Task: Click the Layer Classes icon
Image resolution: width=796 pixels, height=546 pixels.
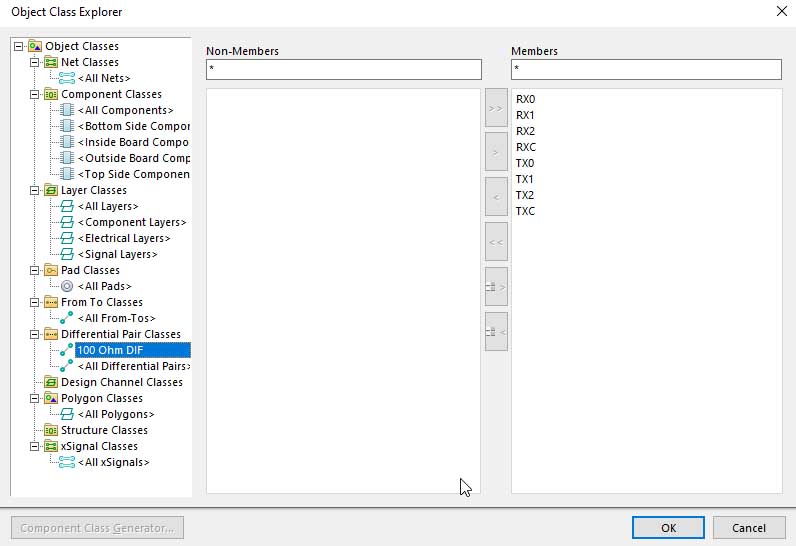Action: pos(51,190)
